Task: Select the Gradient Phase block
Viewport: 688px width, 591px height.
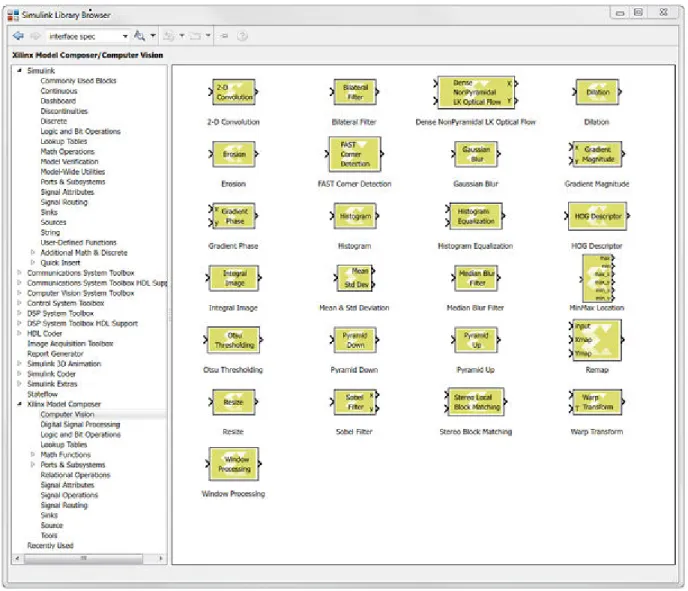Action: [x=234, y=216]
